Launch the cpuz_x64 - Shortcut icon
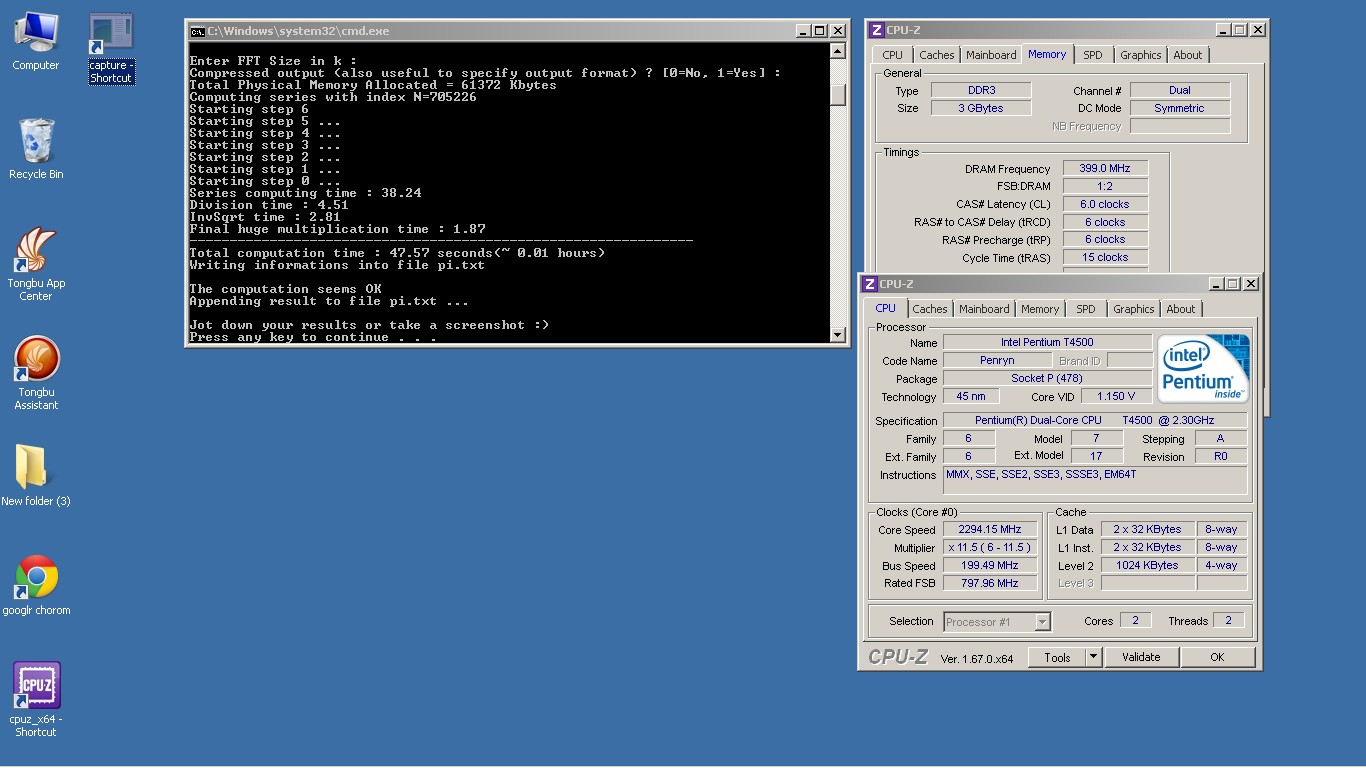 point(36,699)
